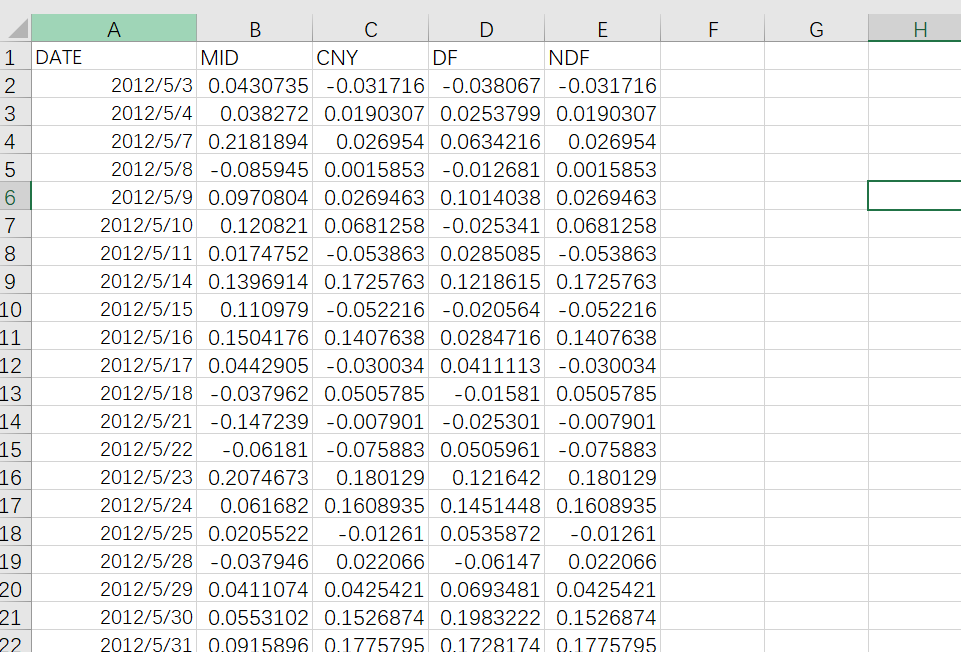Click DF value 0.0634216

[x=486, y=140]
